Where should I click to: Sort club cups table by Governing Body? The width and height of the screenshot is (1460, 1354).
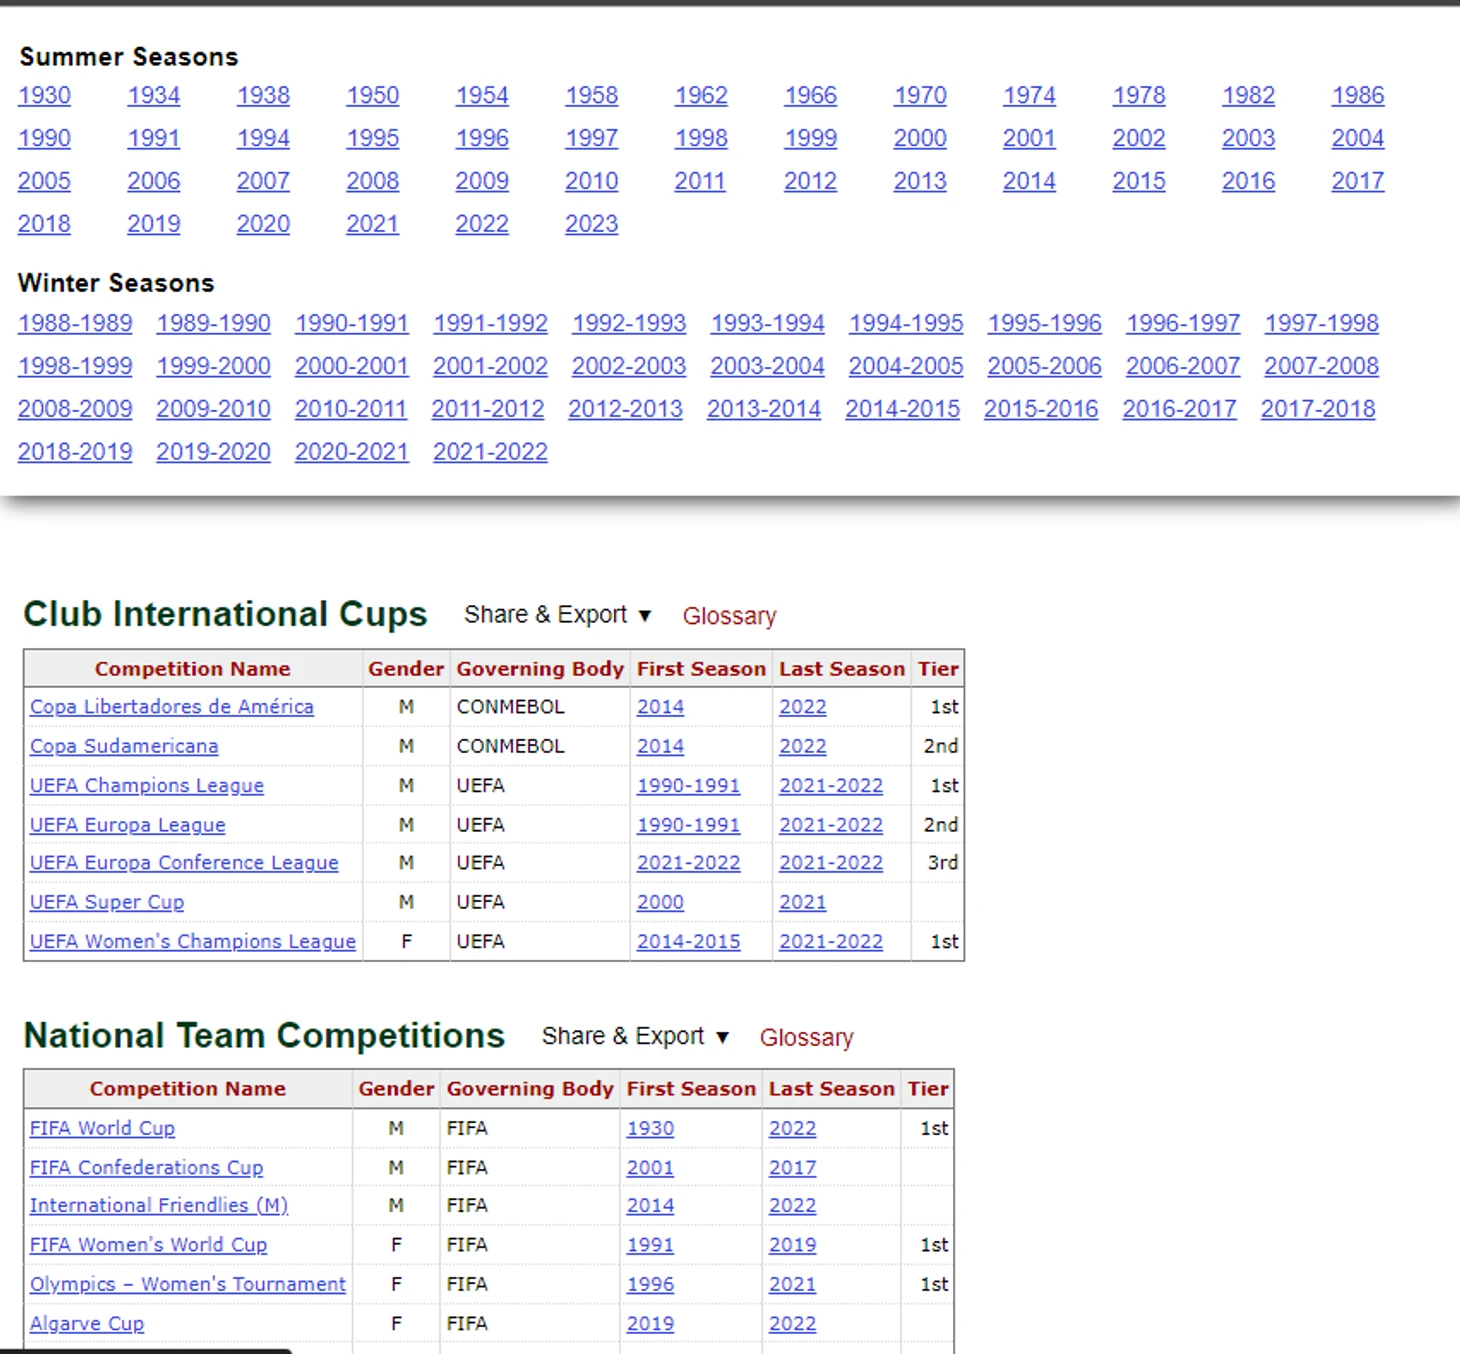tap(540, 669)
